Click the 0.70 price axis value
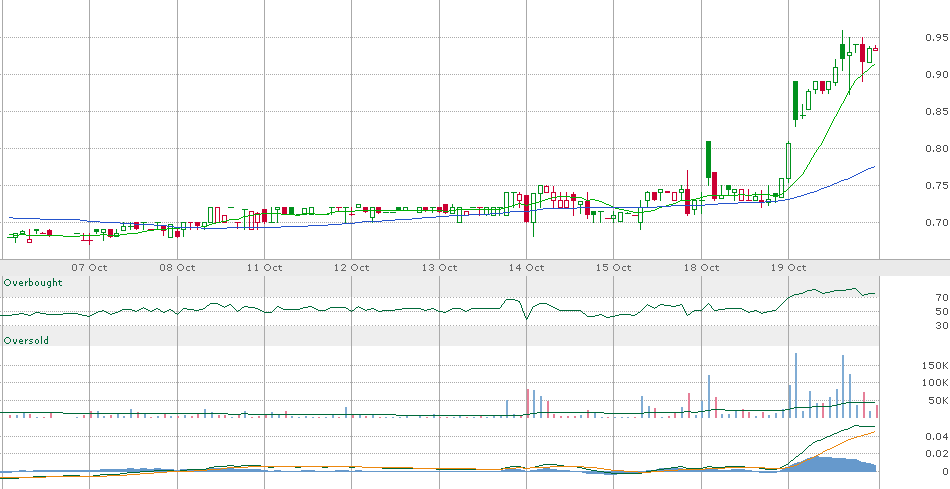 click(936, 222)
